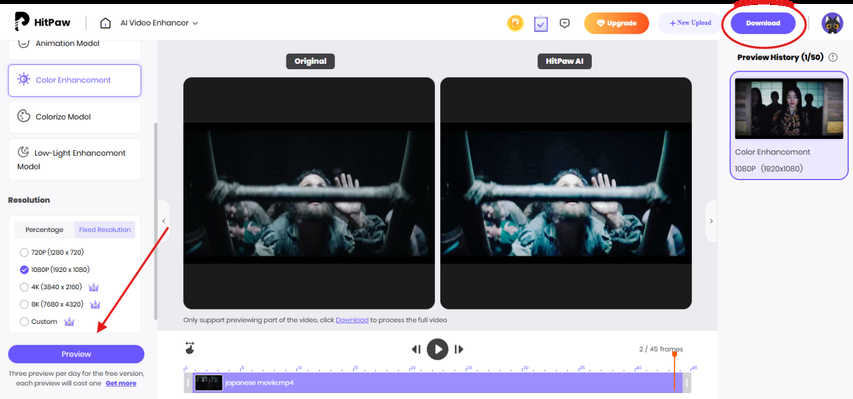Step to previous frame
This screenshot has height=399, width=853.
pos(416,349)
